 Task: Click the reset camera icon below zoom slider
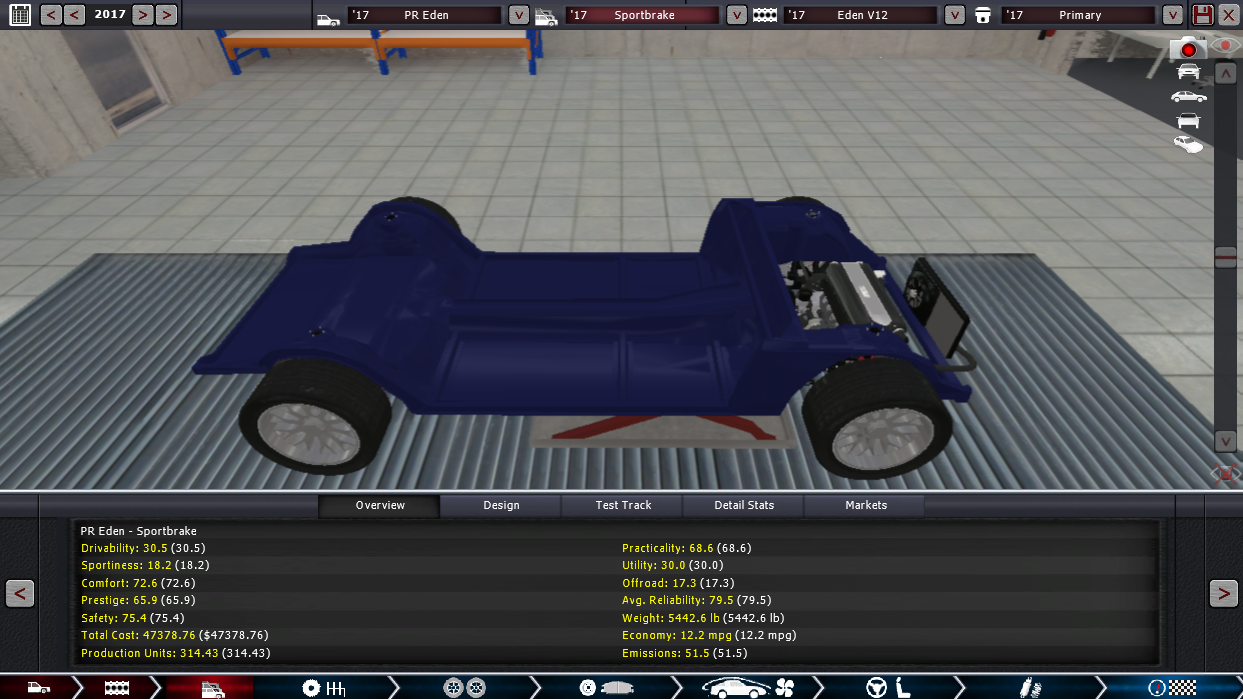[x=1226, y=473]
